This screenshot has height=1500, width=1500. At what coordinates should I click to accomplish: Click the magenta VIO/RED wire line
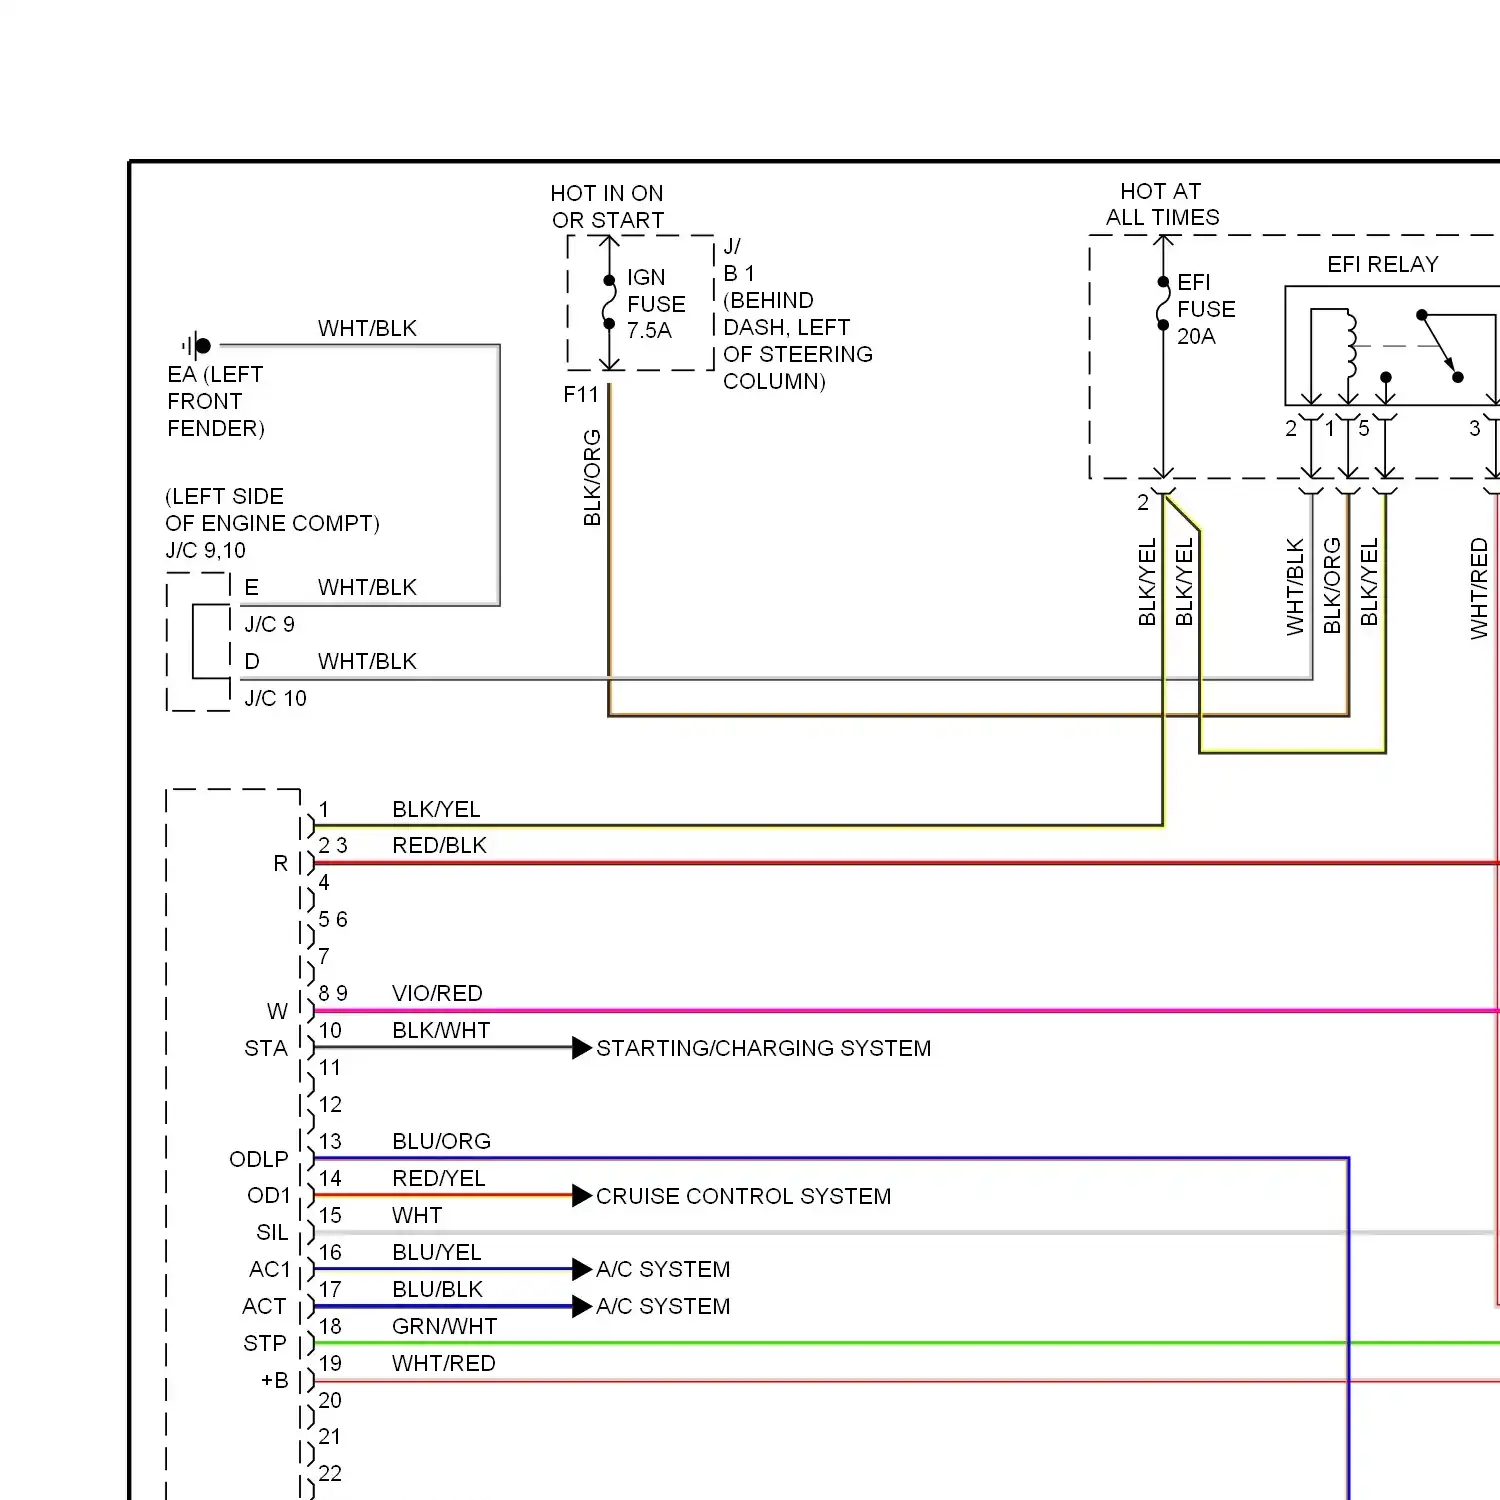[905, 1011]
